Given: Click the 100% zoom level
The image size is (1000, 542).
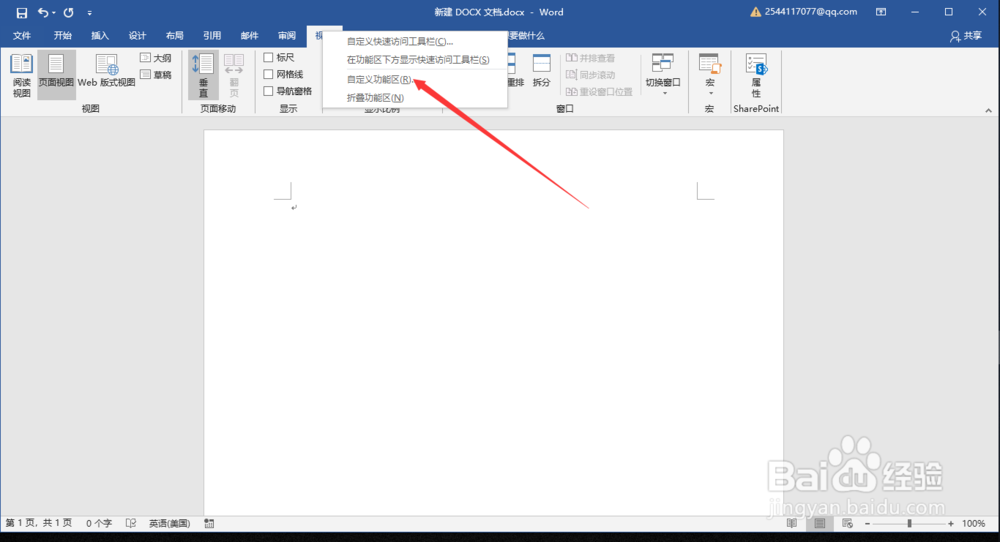Looking at the screenshot, I should click(x=973, y=524).
